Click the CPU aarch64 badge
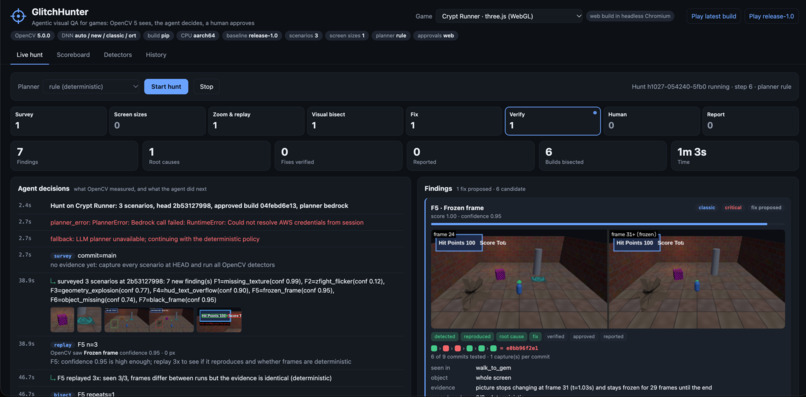This screenshot has height=397, width=806. pyautogui.click(x=198, y=36)
